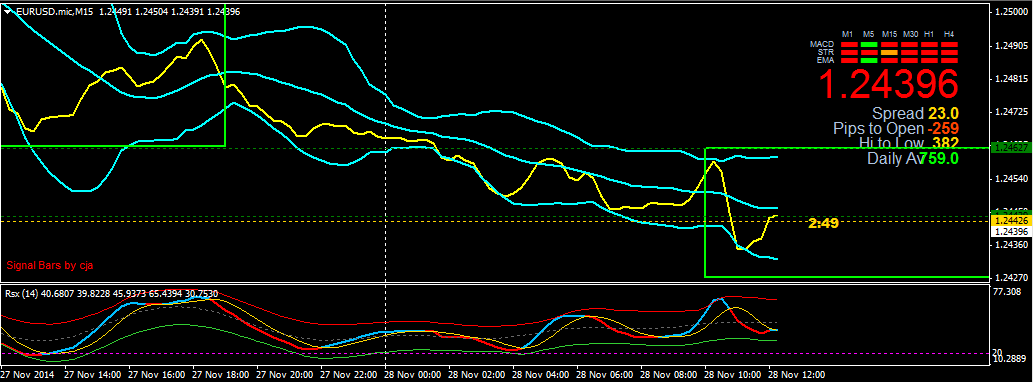Click the red EMA M1 signal bar
The height and width of the screenshot is (382, 1034).
tap(849, 60)
